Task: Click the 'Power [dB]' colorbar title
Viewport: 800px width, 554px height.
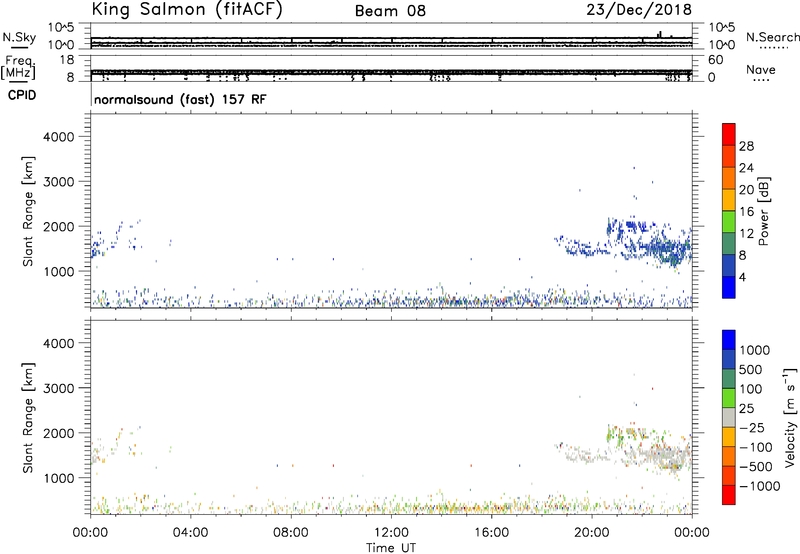Action: [x=763, y=211]
